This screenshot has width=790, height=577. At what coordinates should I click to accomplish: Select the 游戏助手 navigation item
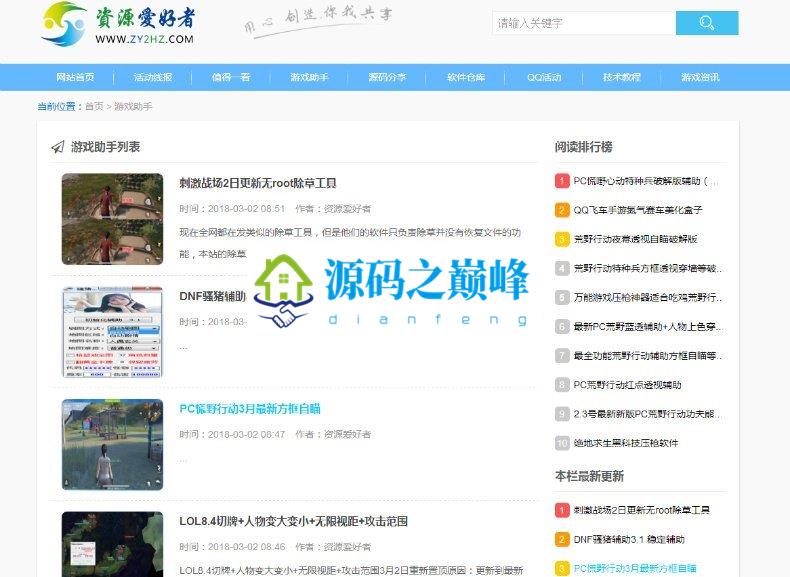click(309, 77)
